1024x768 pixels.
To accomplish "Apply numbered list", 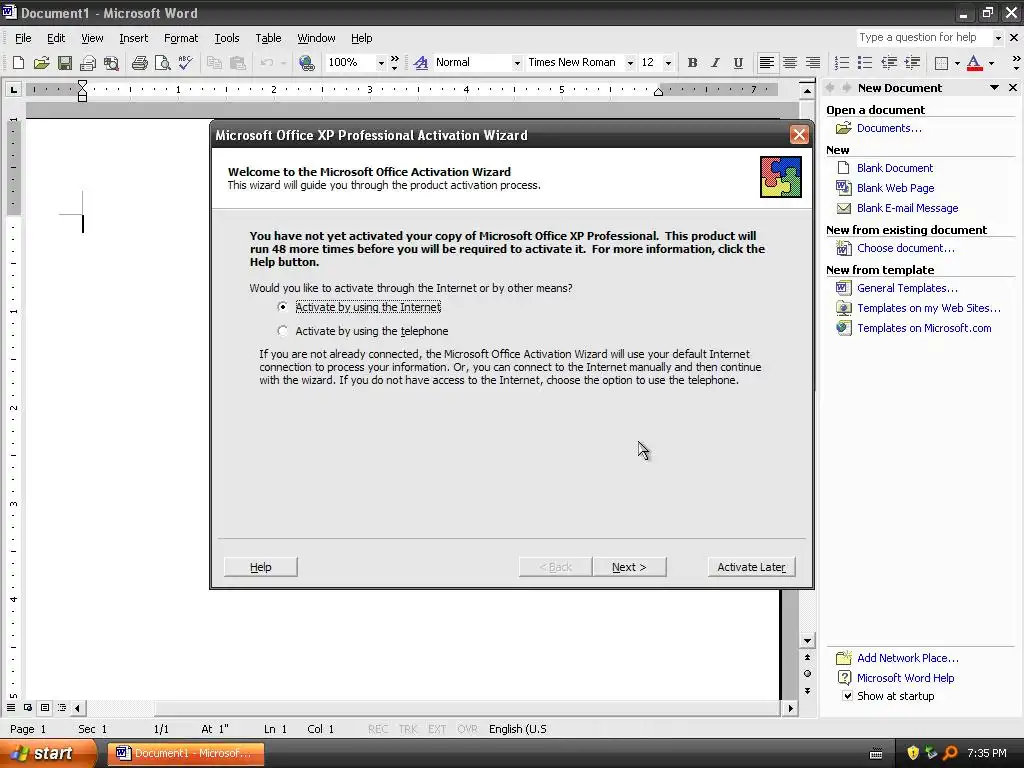I will coord(842,63).
